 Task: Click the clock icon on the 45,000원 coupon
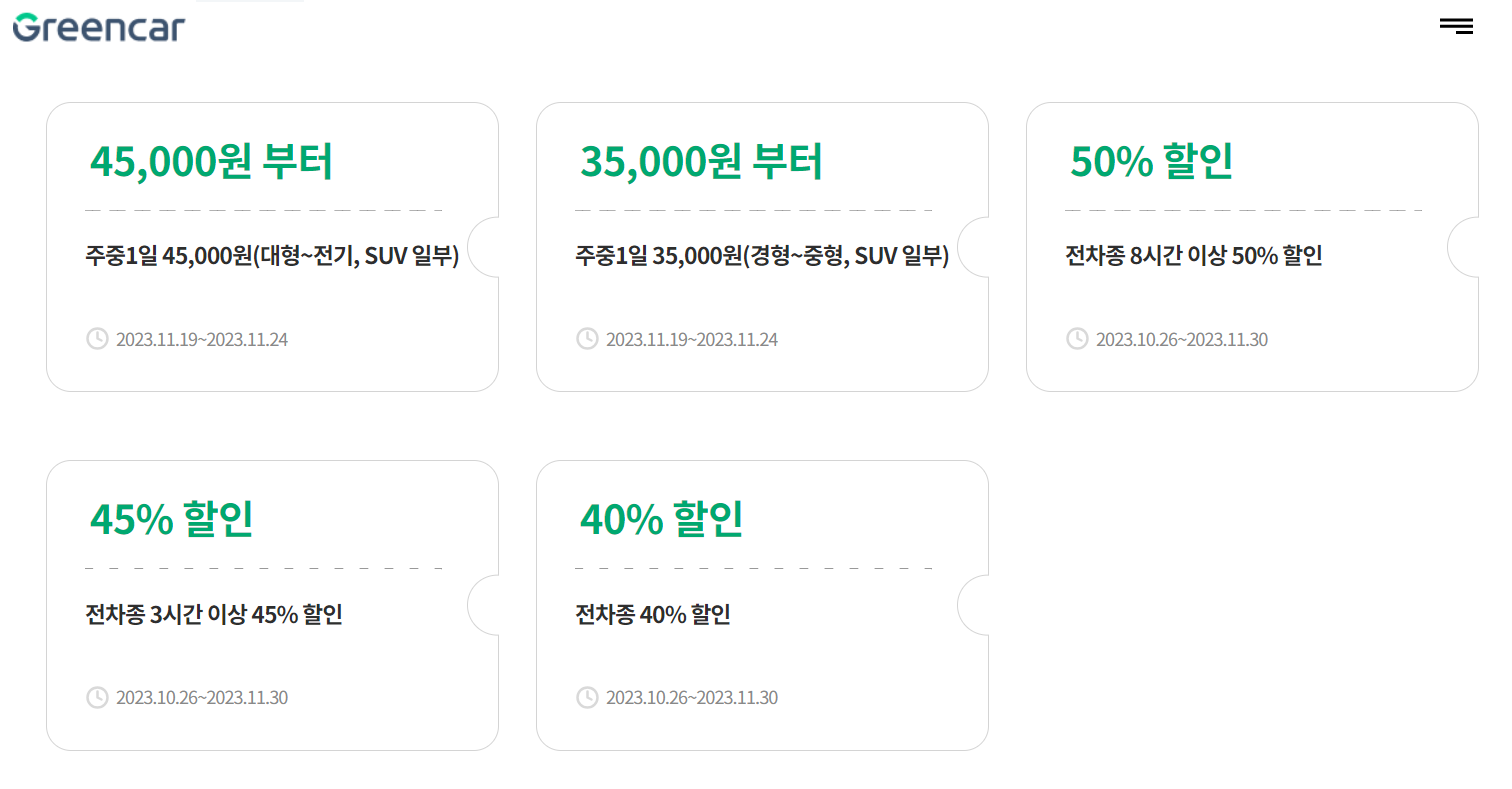point(96,339)
